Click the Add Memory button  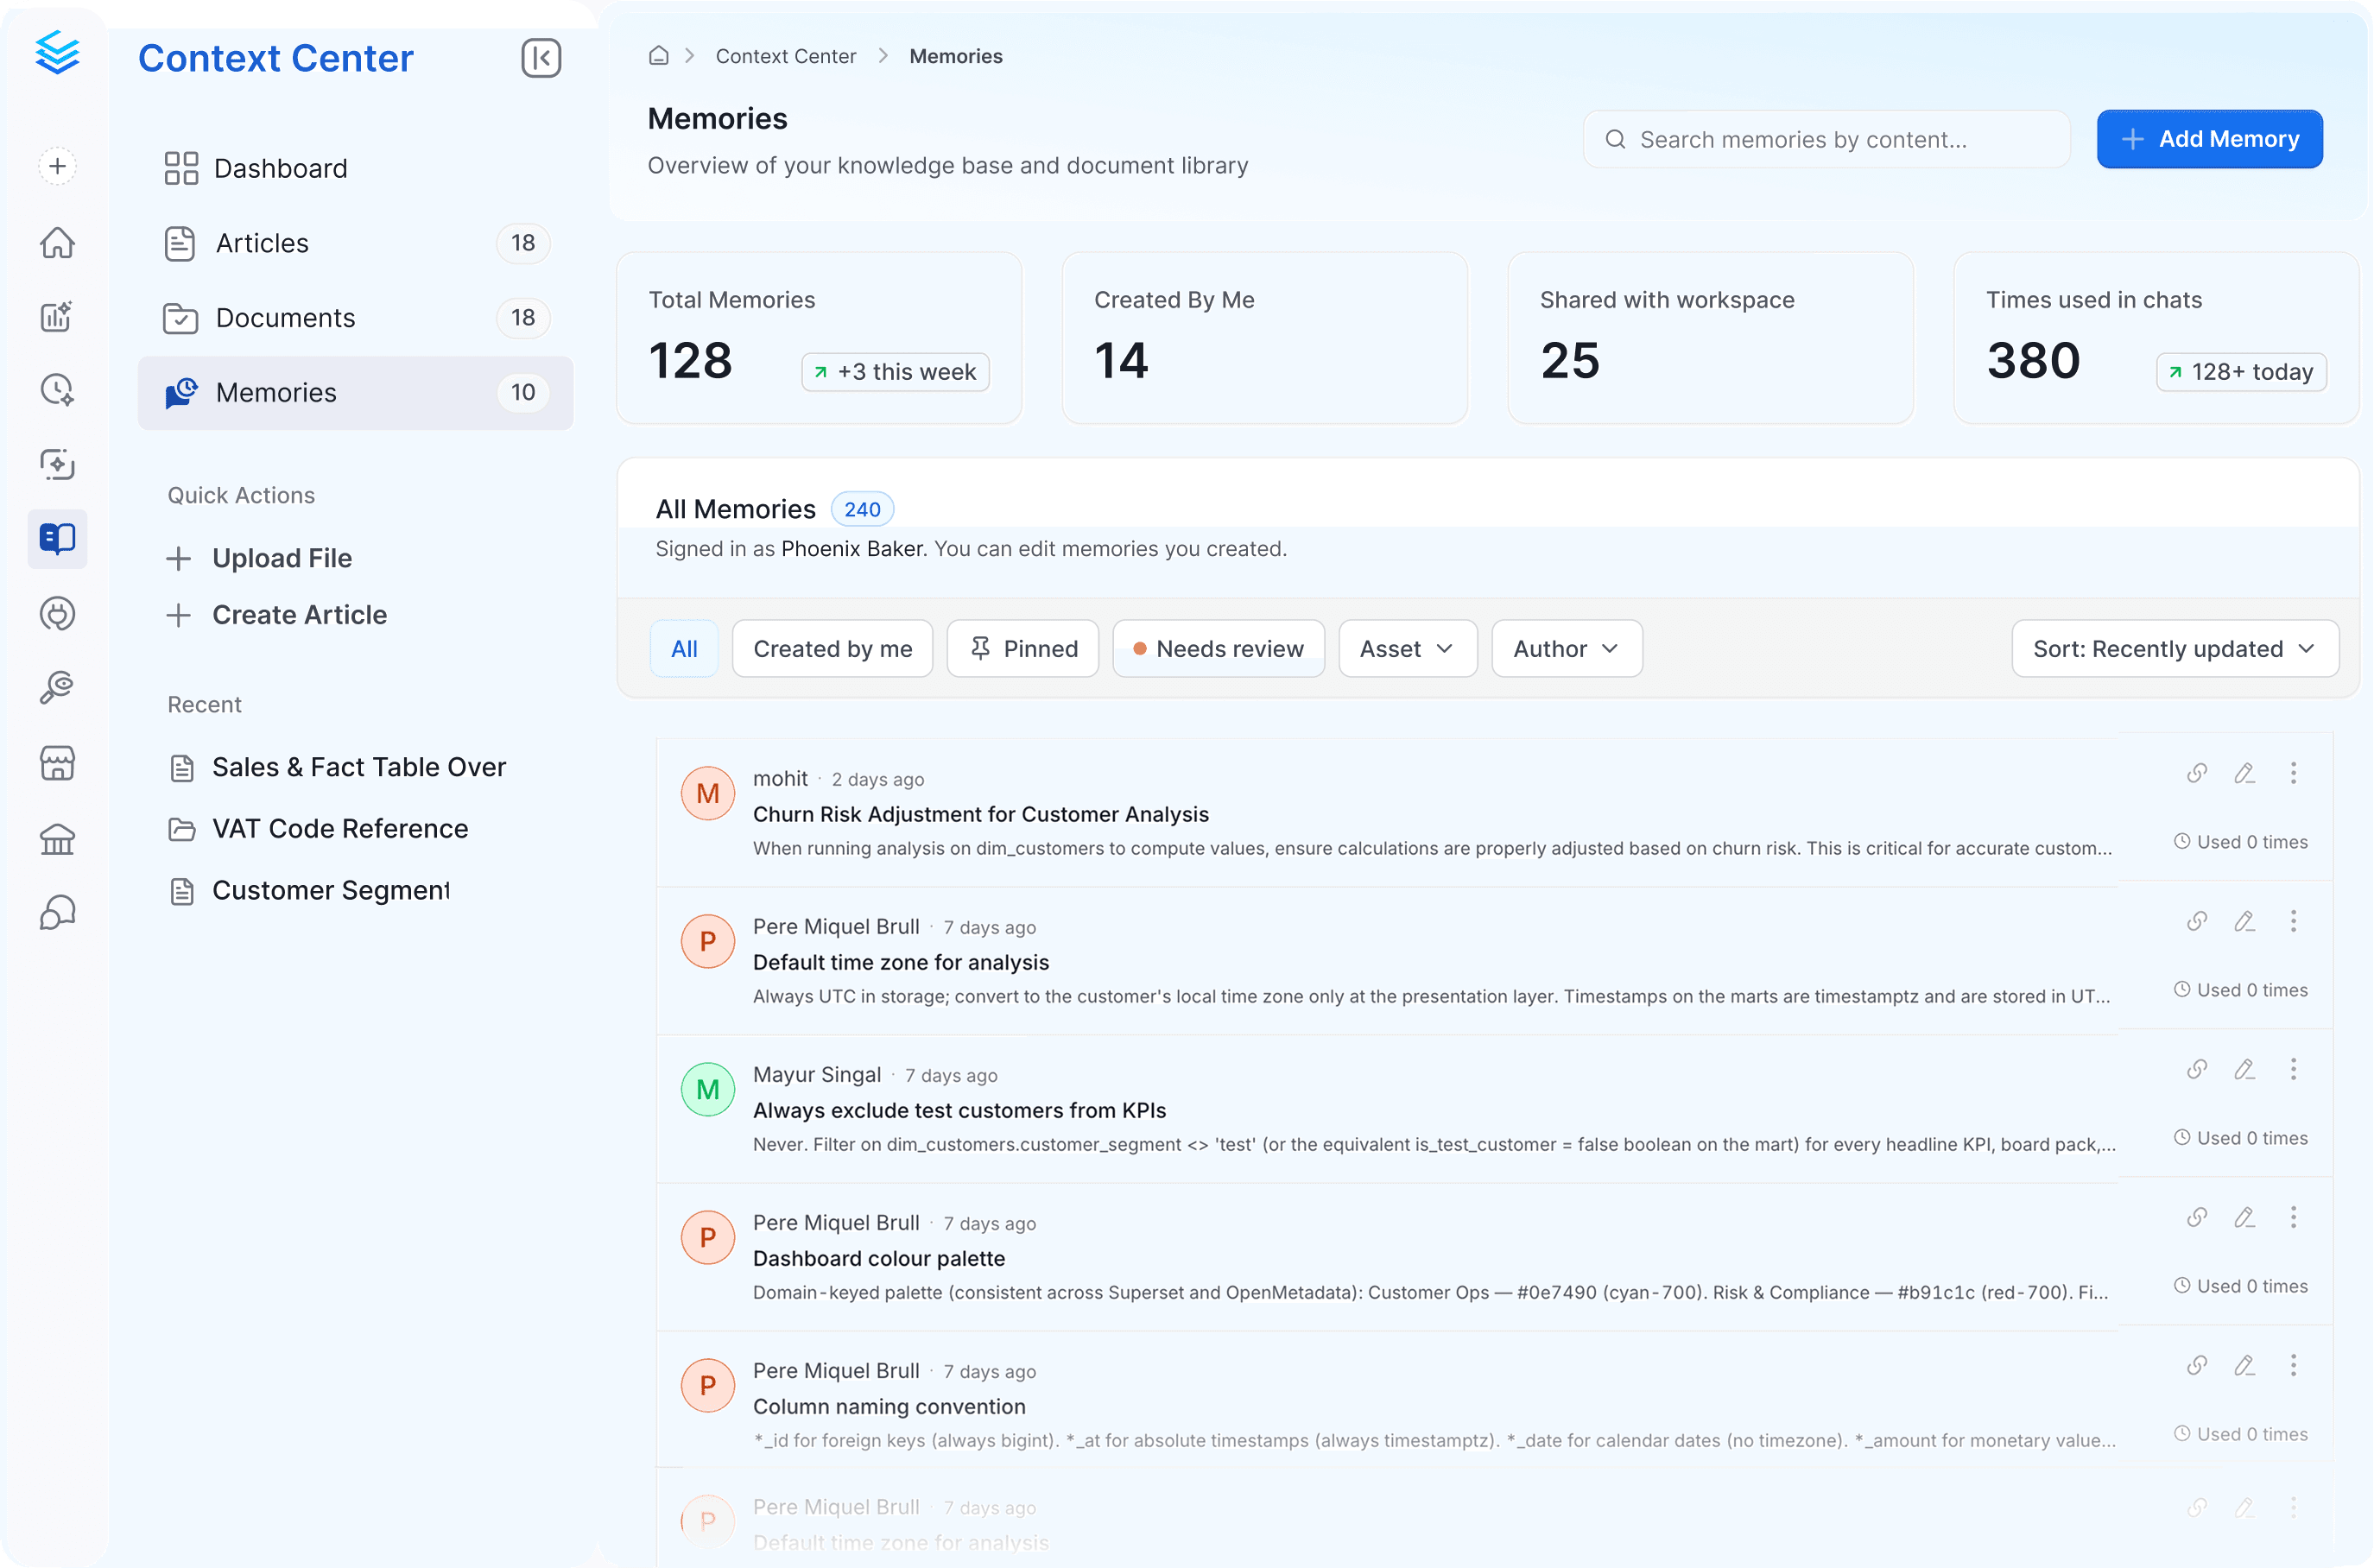(2209, 139)
